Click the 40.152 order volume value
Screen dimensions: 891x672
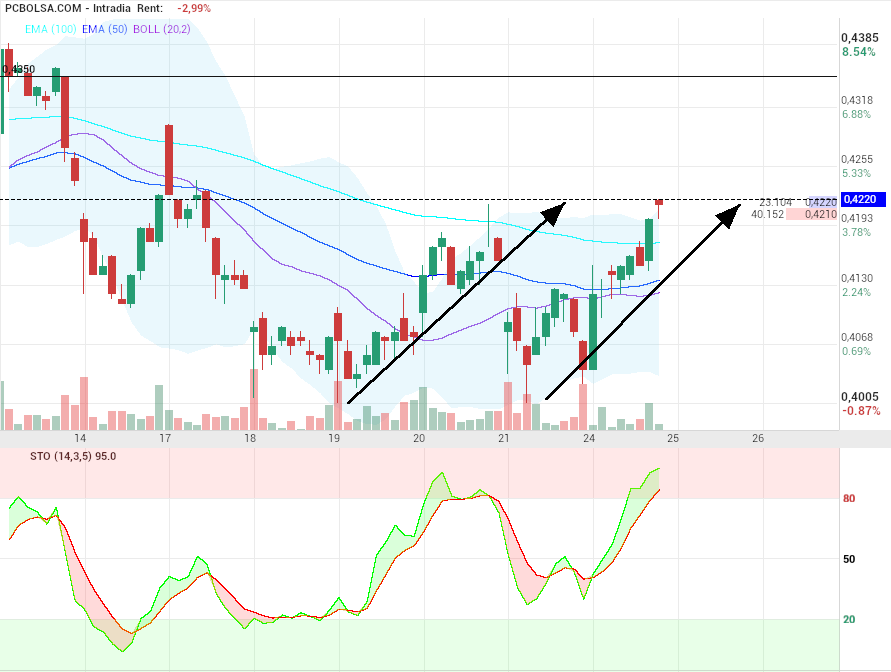767,214
